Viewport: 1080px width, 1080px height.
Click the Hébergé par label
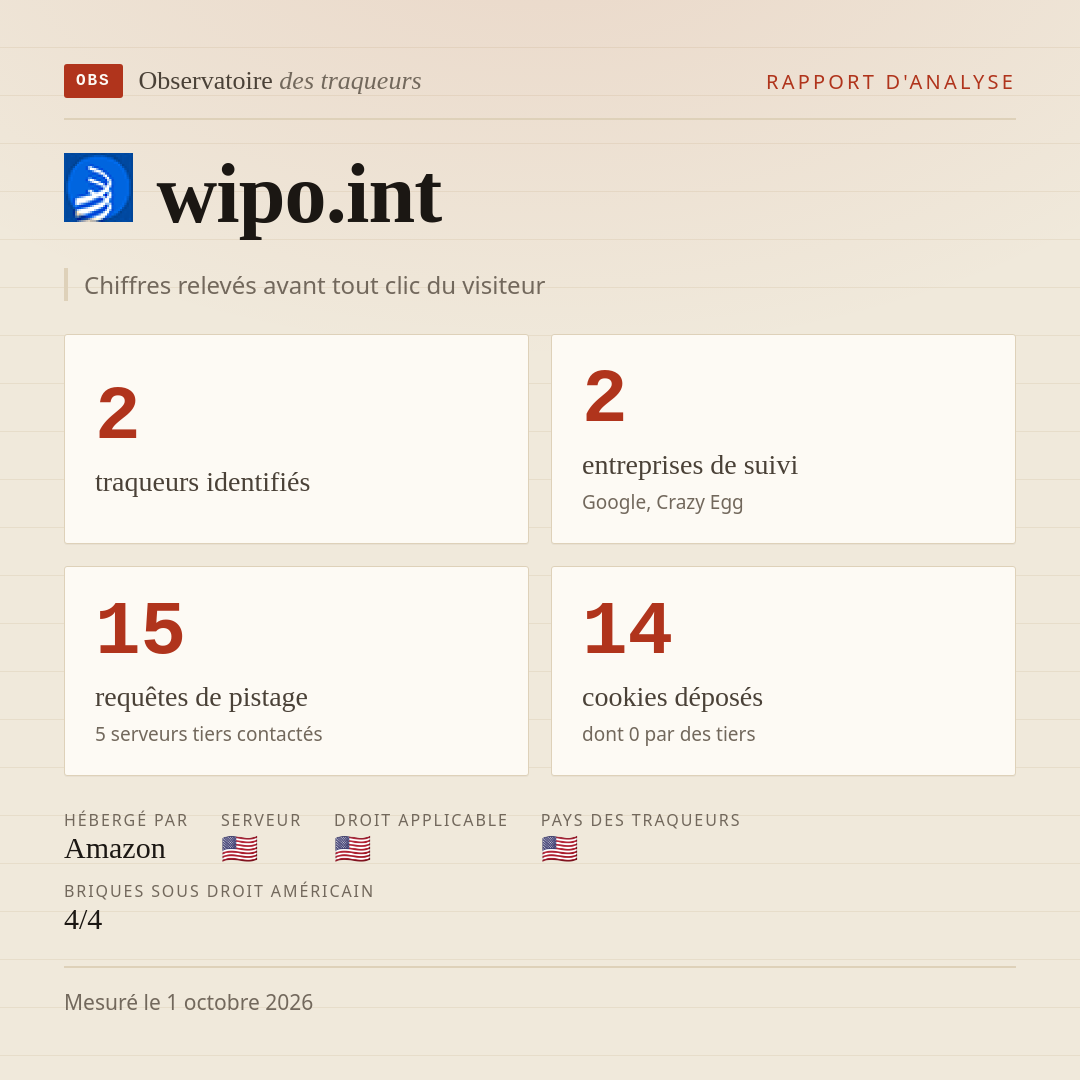pos(126,820)
